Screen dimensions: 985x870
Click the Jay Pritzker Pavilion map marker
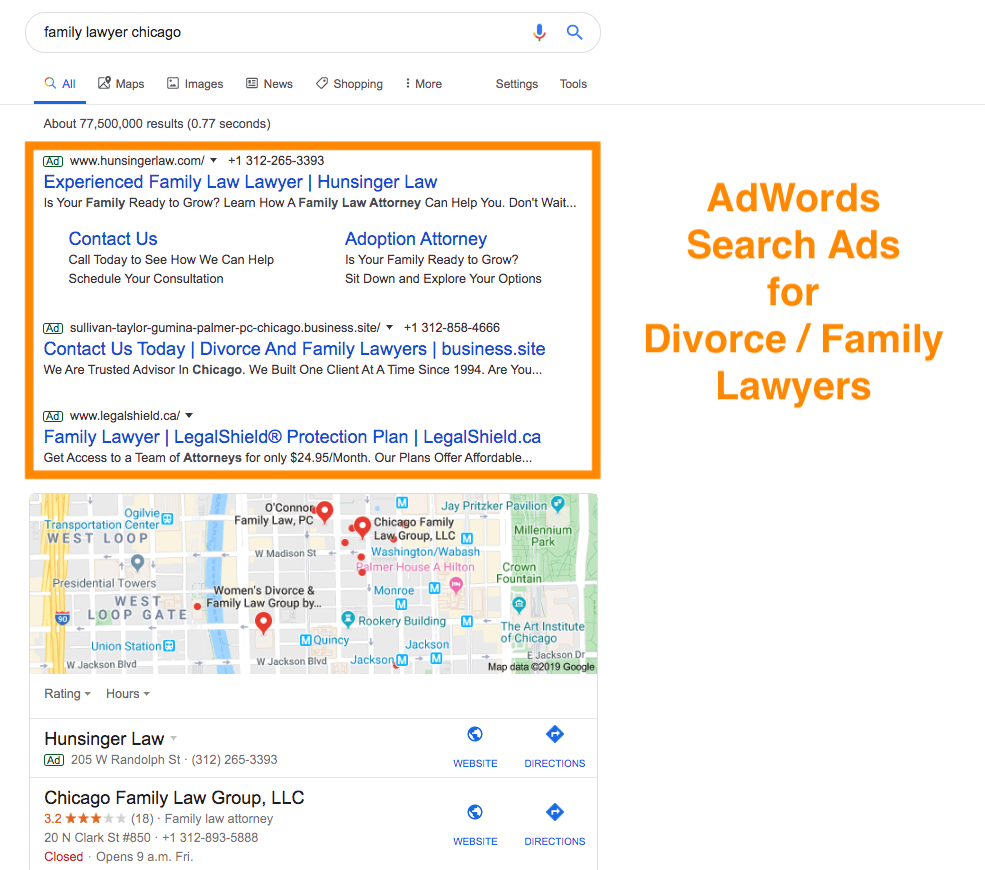point(557,503)
